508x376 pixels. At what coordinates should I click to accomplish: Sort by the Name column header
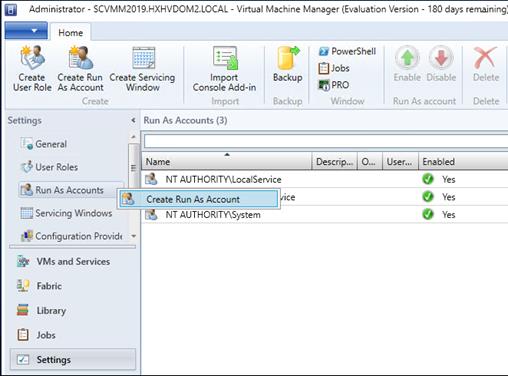pos(227,162)
